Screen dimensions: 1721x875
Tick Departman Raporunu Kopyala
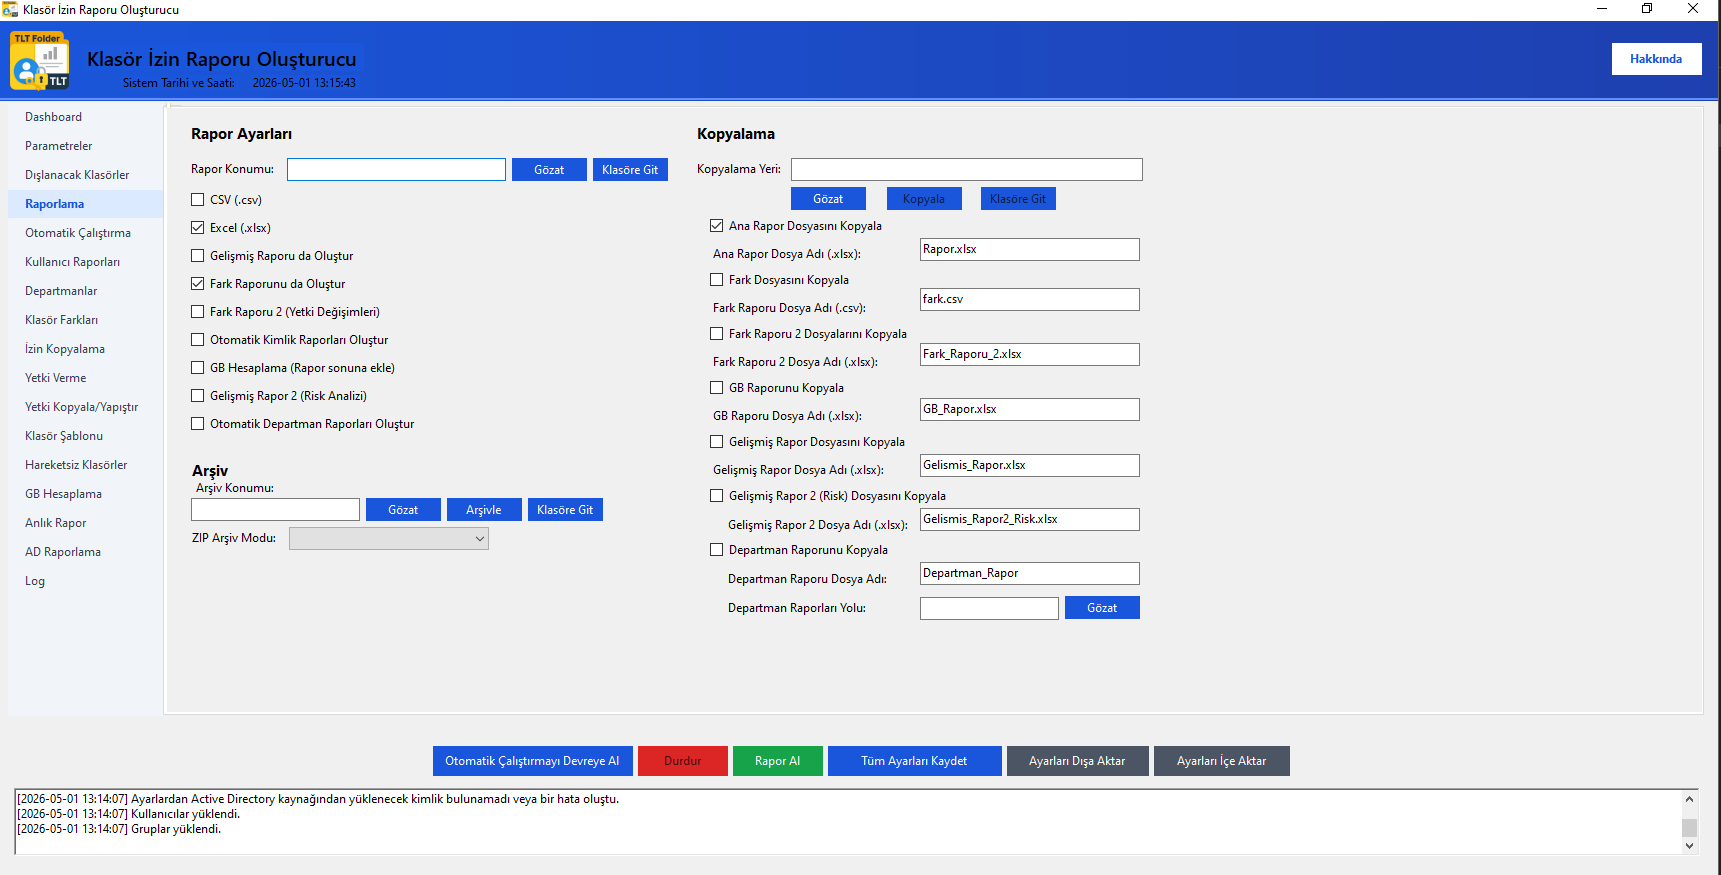(717, 550)
